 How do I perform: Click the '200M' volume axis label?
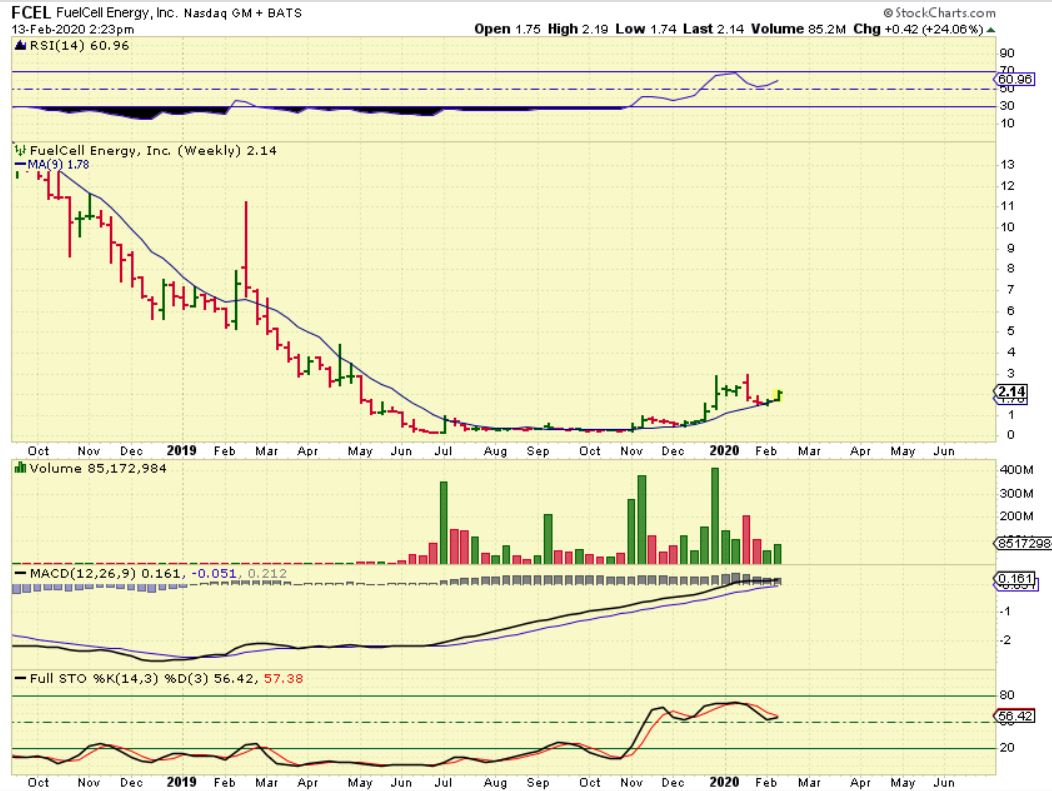coord(1016,516)
